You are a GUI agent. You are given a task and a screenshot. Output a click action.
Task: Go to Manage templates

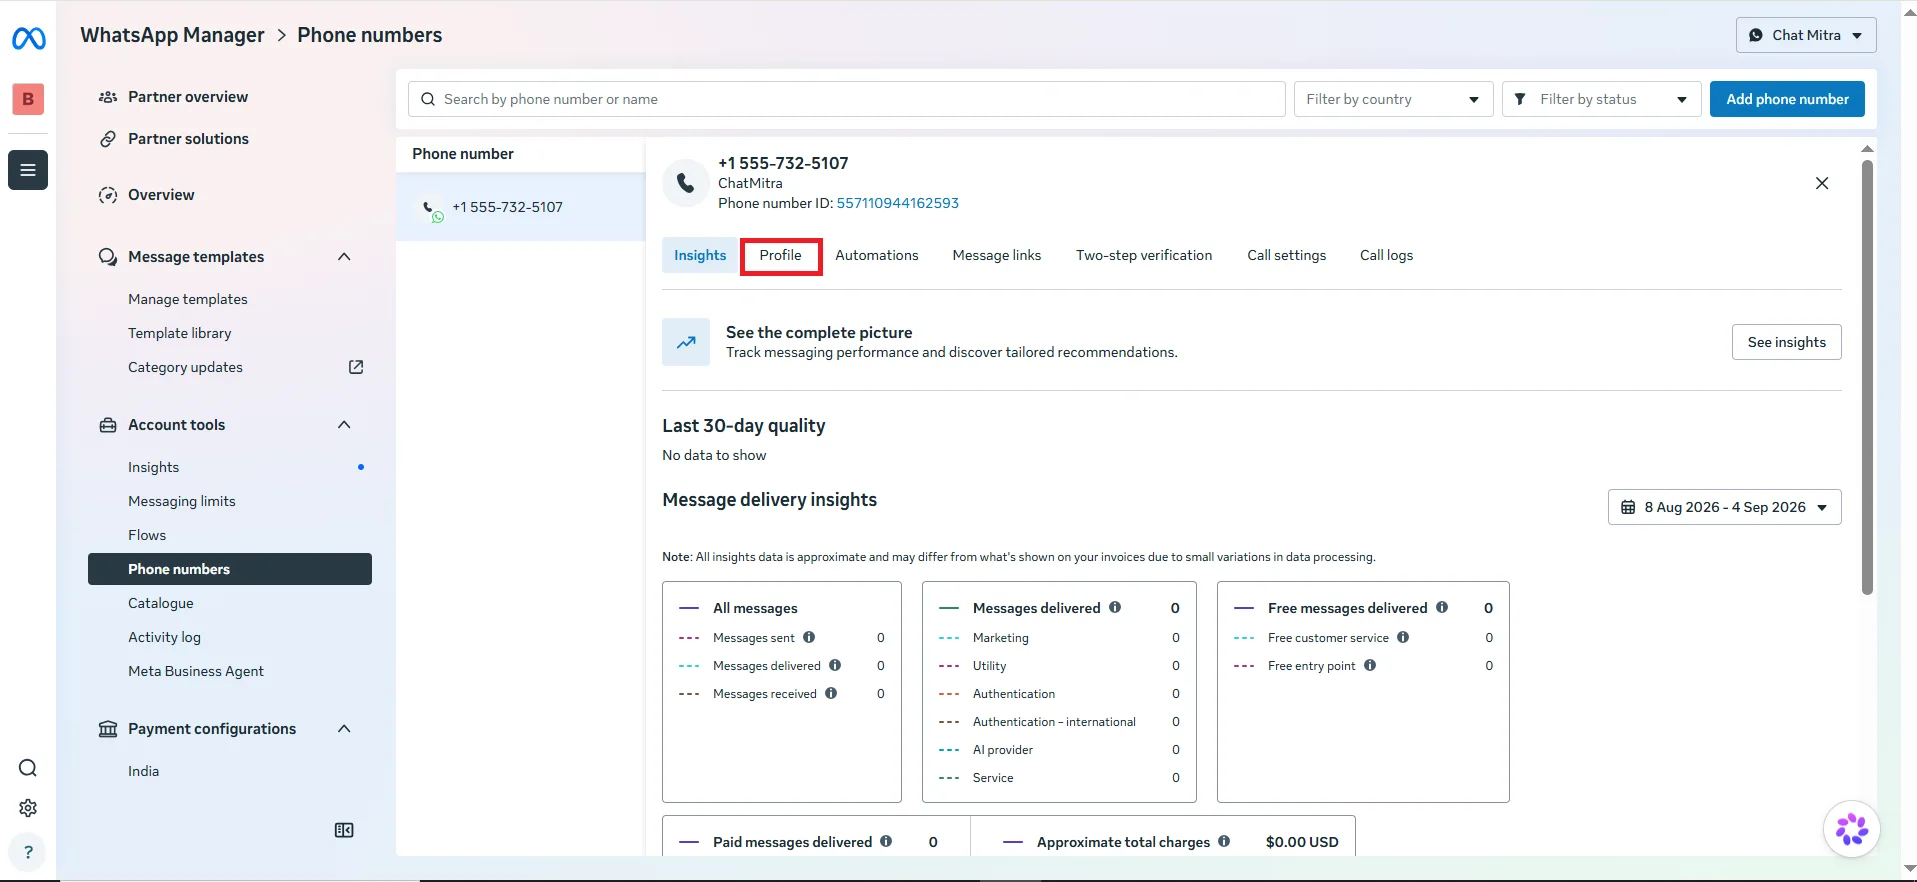[x=188, y=299]
